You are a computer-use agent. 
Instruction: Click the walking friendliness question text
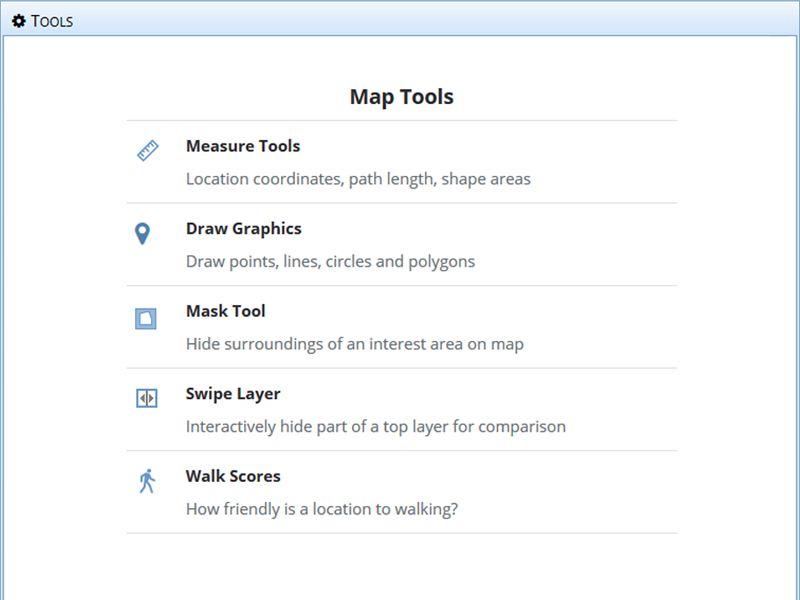click(x=321, y=509)
